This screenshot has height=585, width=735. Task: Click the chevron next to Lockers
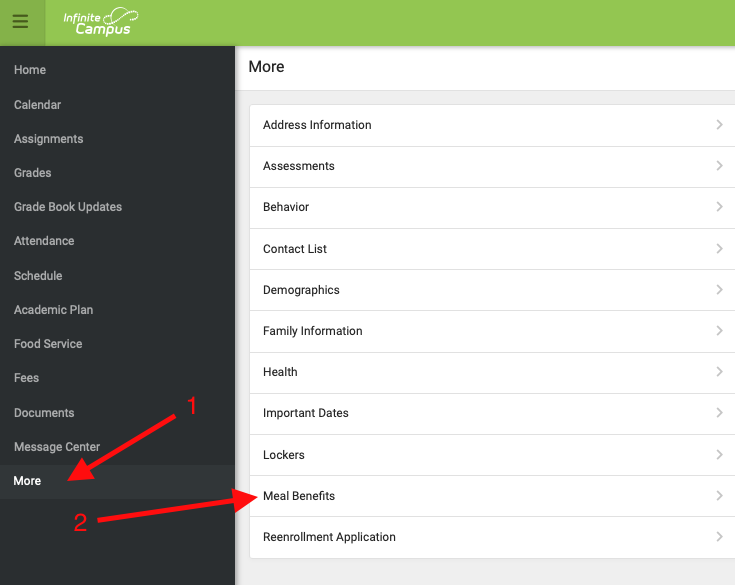[x=719, y=455]
